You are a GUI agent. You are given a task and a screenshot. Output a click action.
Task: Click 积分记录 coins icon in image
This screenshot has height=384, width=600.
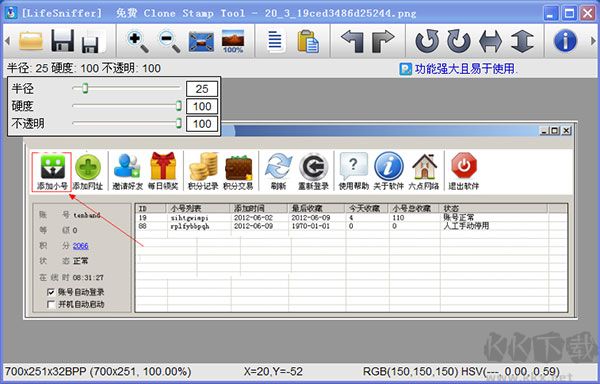coord(203,172)
